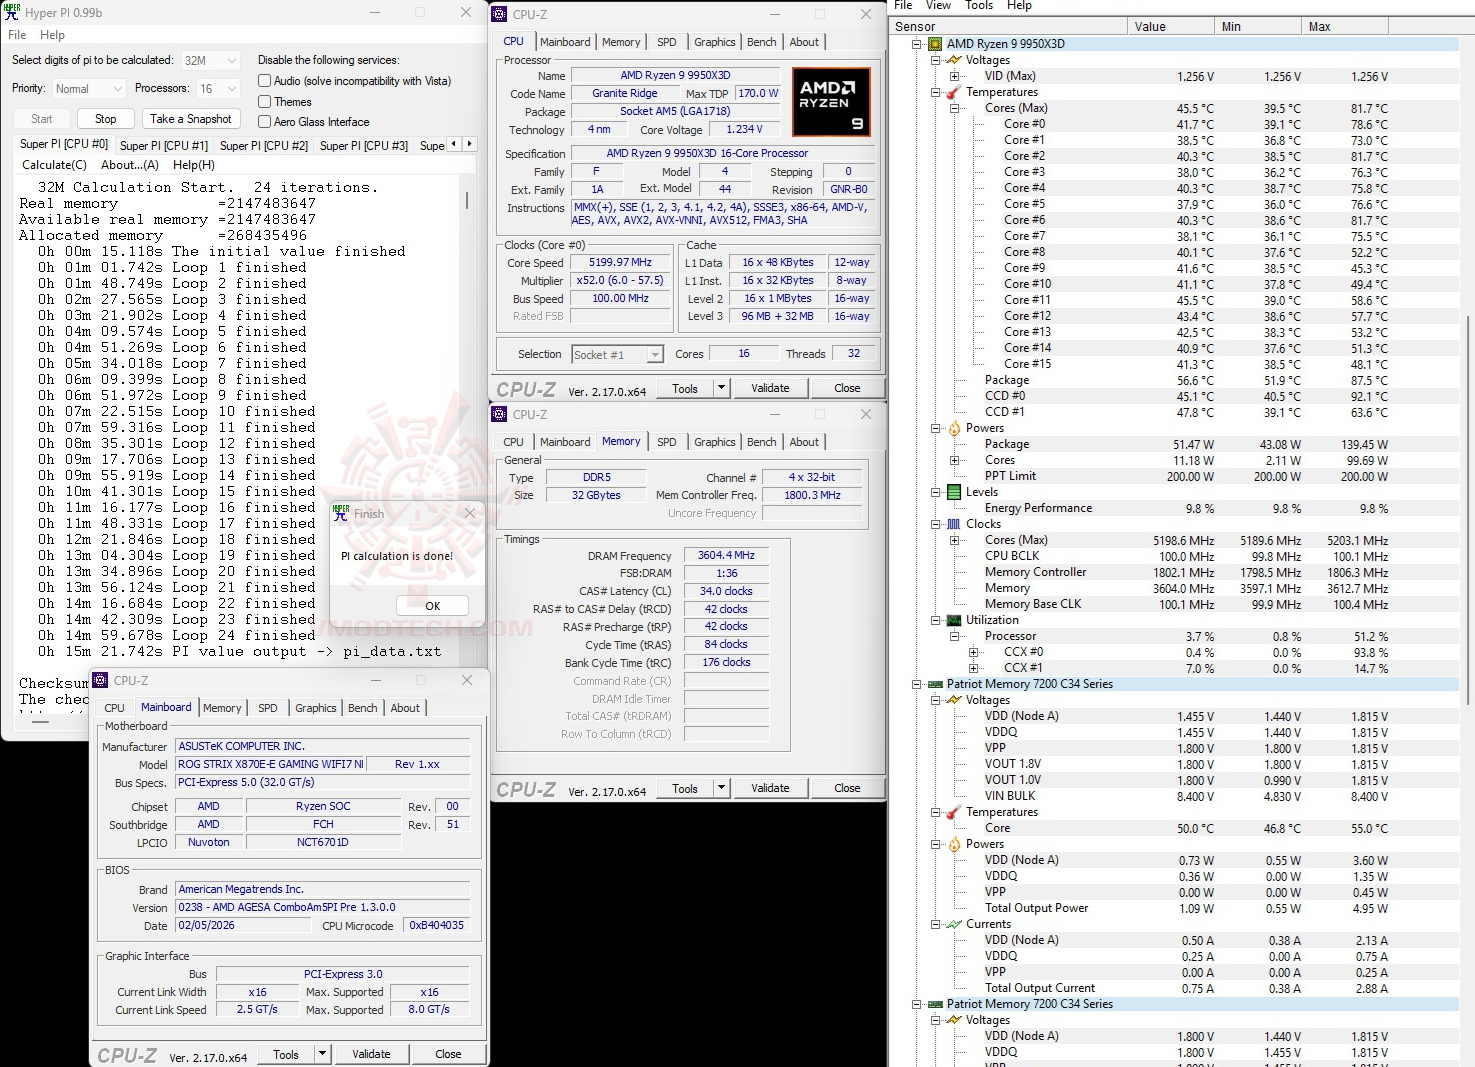Click the Voltages icon under the second Patriot Memory
1475x1067 pixels.
tap(954, 1020)
